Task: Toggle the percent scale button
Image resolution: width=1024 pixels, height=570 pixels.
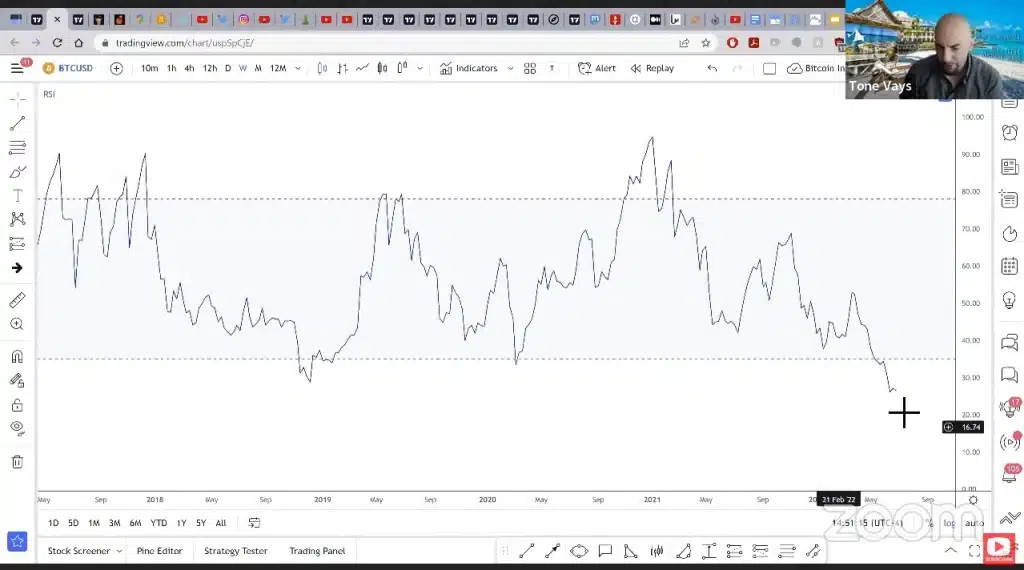Action: [929, 523]
